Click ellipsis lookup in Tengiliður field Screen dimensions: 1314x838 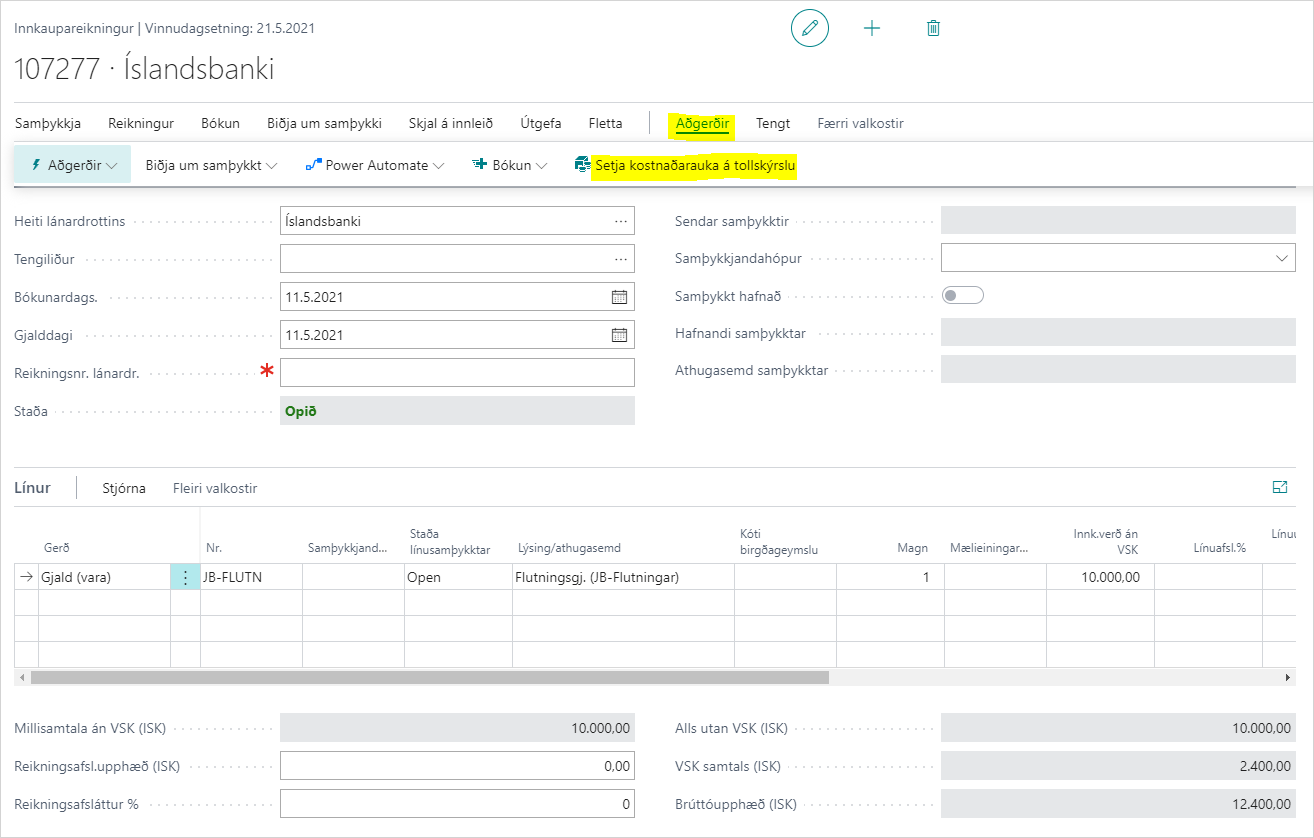click(621, 259)
